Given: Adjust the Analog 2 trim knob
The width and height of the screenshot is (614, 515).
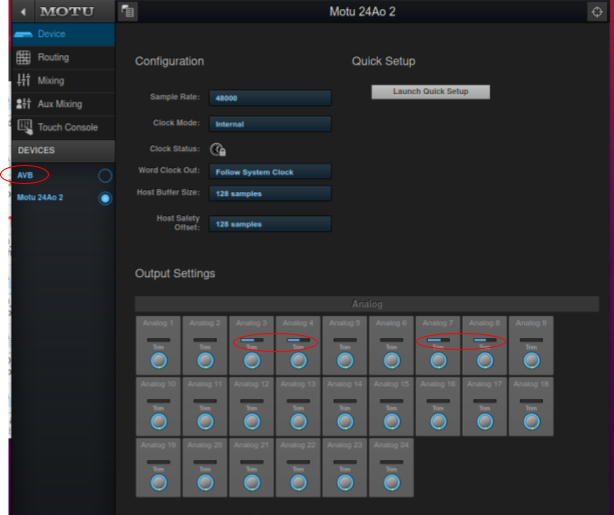Looking at the screenshot, I should coord(205,361).
